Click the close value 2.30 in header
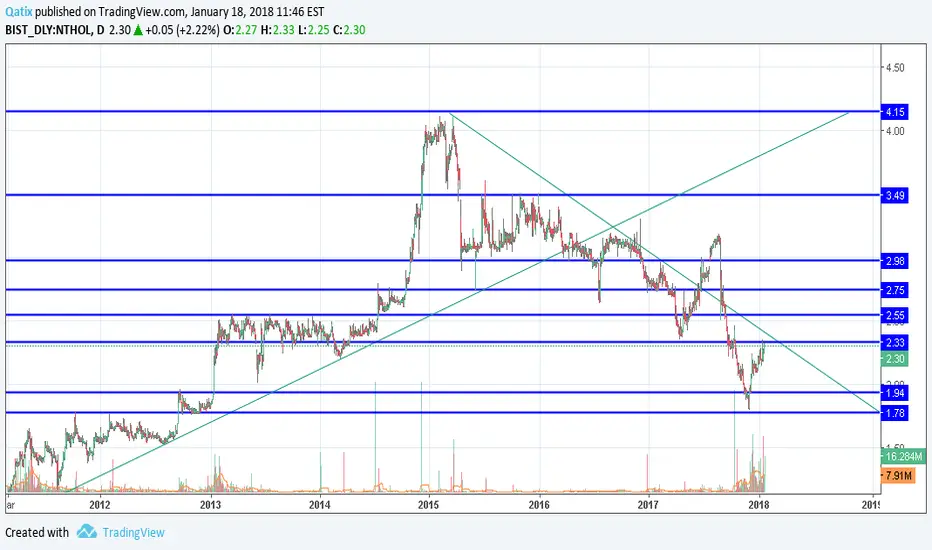The image size is (932, 550). coord(354,30)
